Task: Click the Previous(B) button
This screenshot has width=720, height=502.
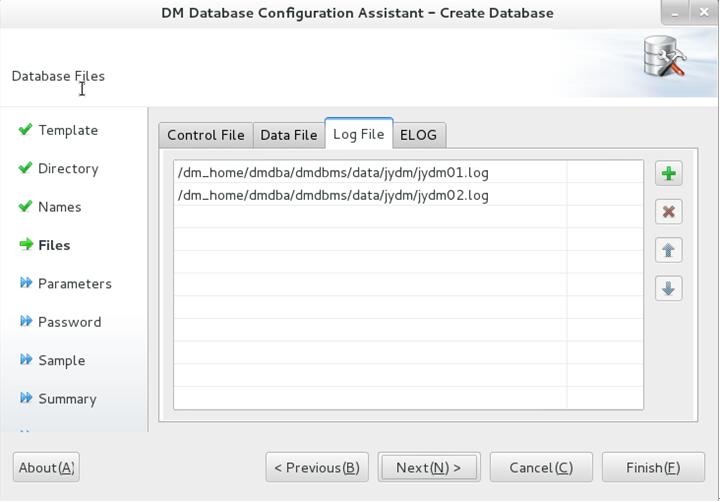Action: point(317,468)
